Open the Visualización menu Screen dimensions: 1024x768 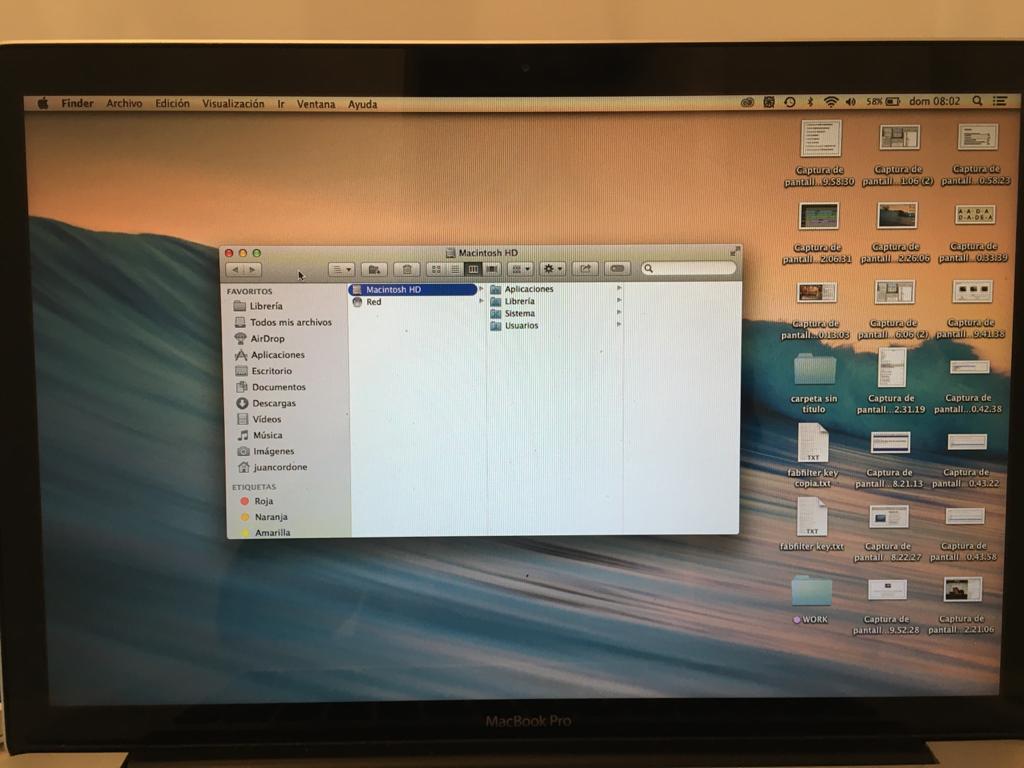pyautogui.click(x=233, y=104)
